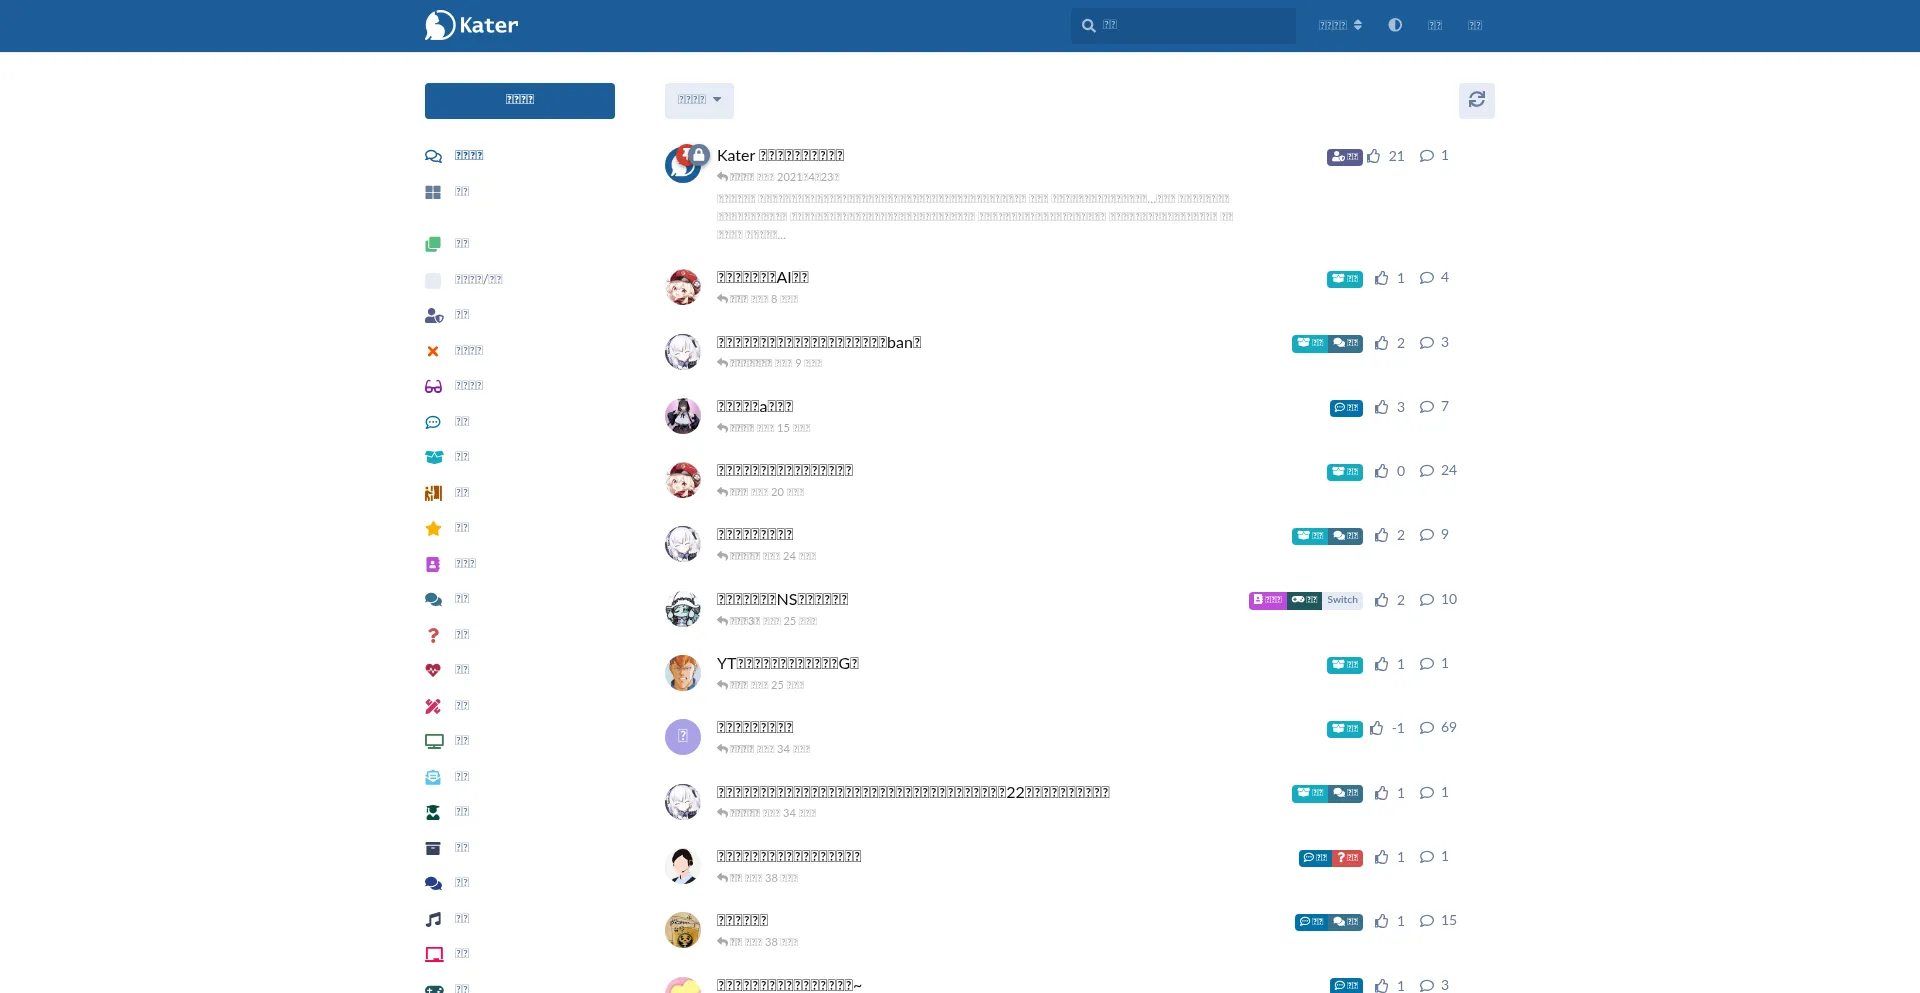Viewport: 1920px width, 993px height.
Task: Open the header dropdown with up-down arrows
Action: [x=1340, y=25]
